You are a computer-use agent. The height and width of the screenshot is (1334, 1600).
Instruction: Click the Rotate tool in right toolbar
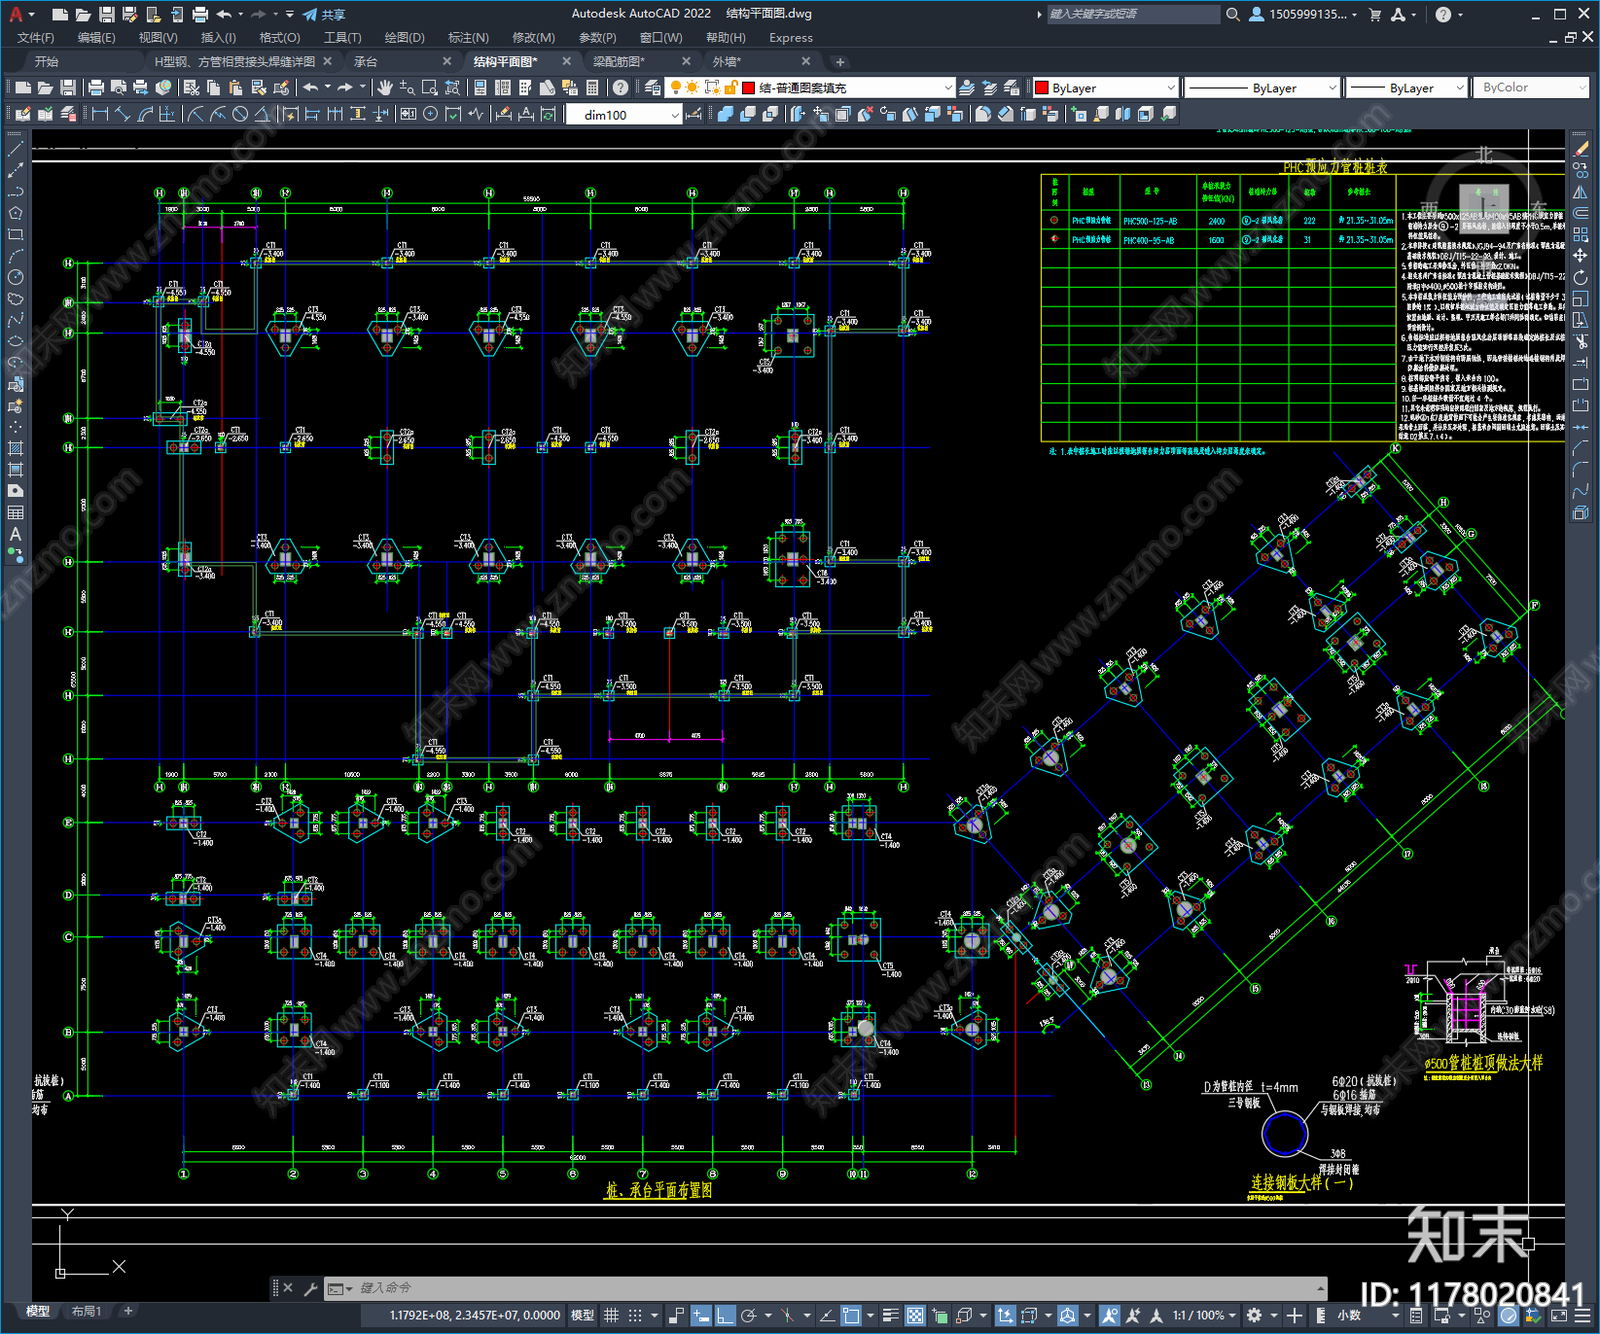(1581, 277)
